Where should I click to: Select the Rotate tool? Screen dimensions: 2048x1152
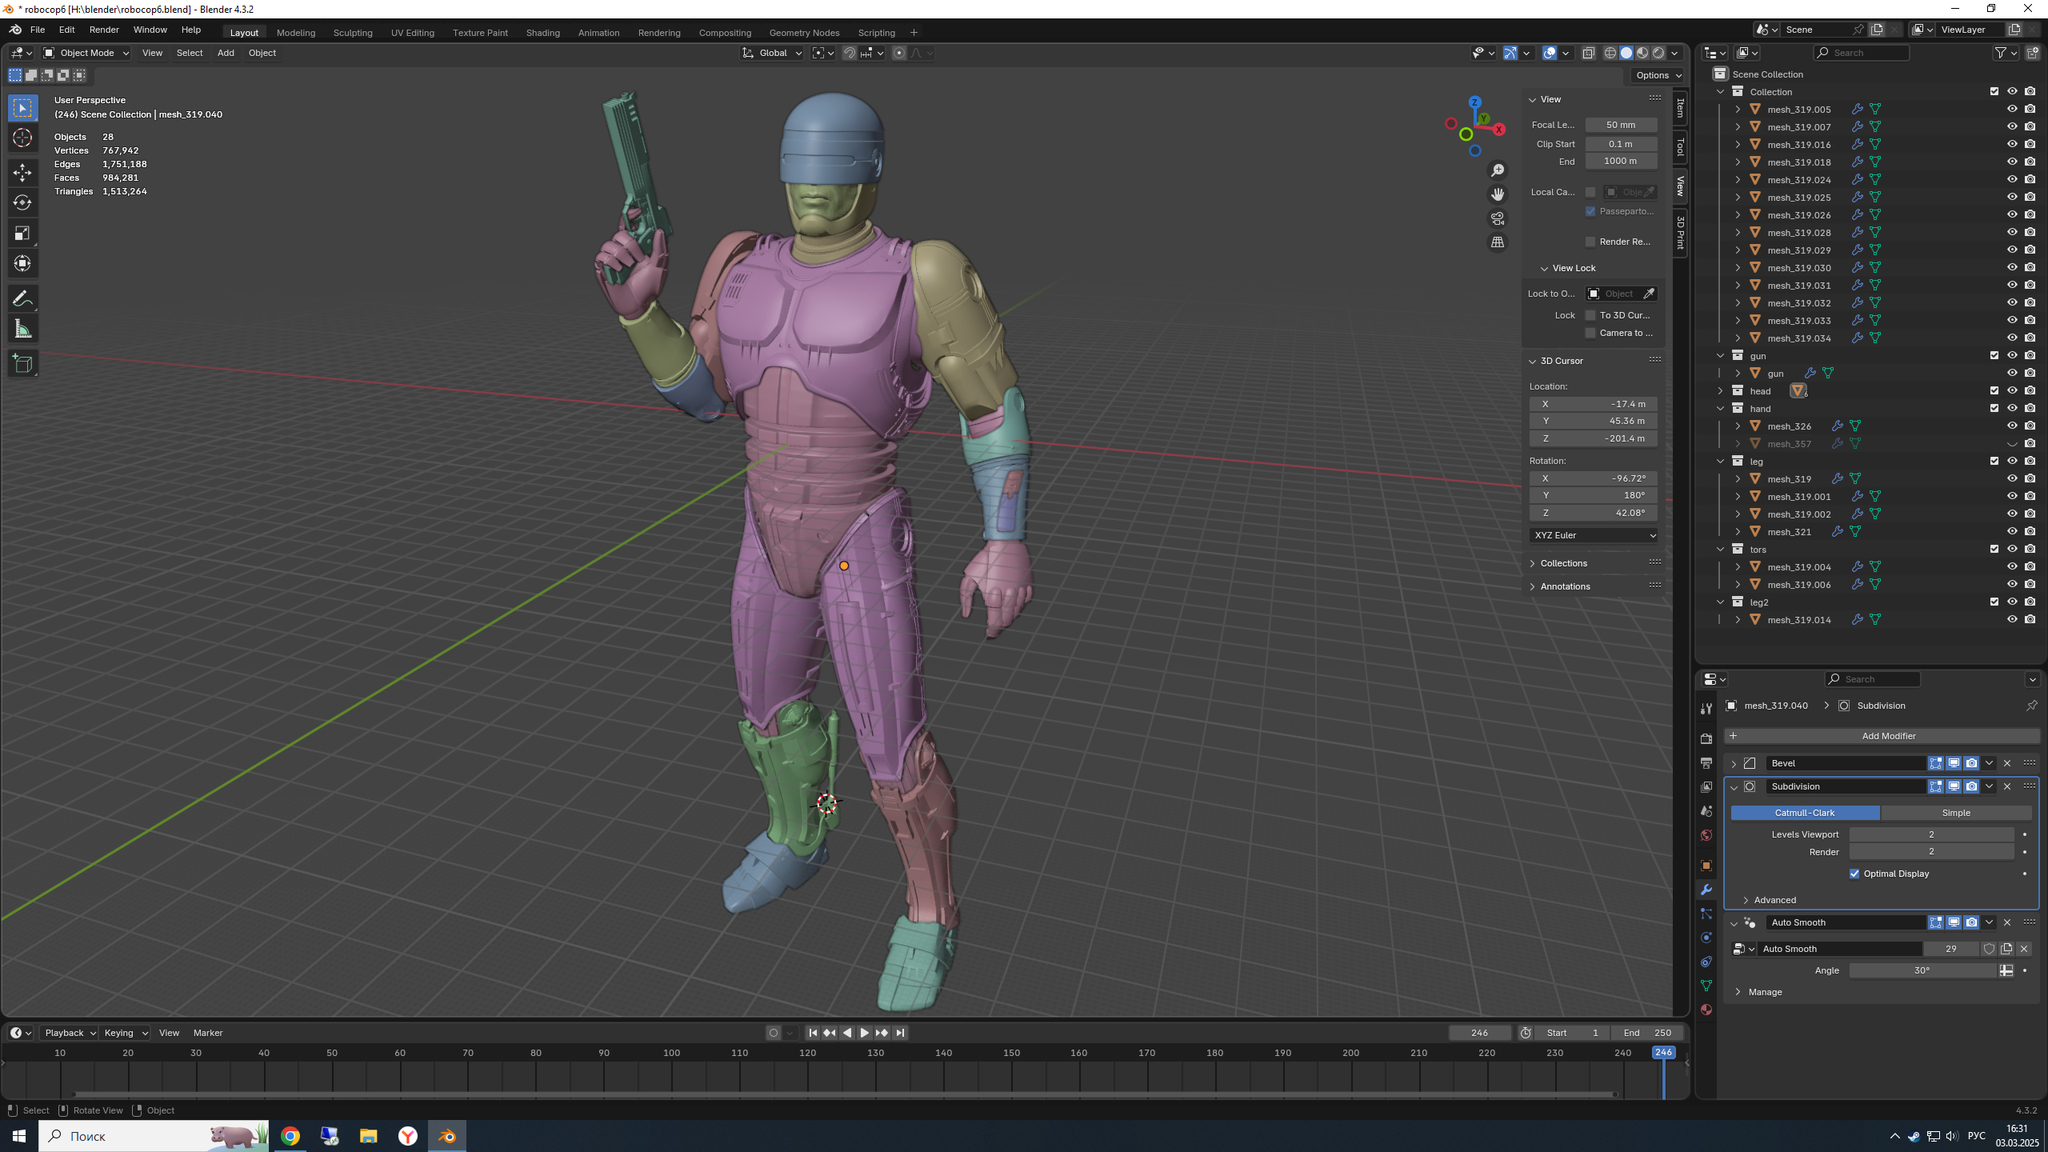(22, 203)
